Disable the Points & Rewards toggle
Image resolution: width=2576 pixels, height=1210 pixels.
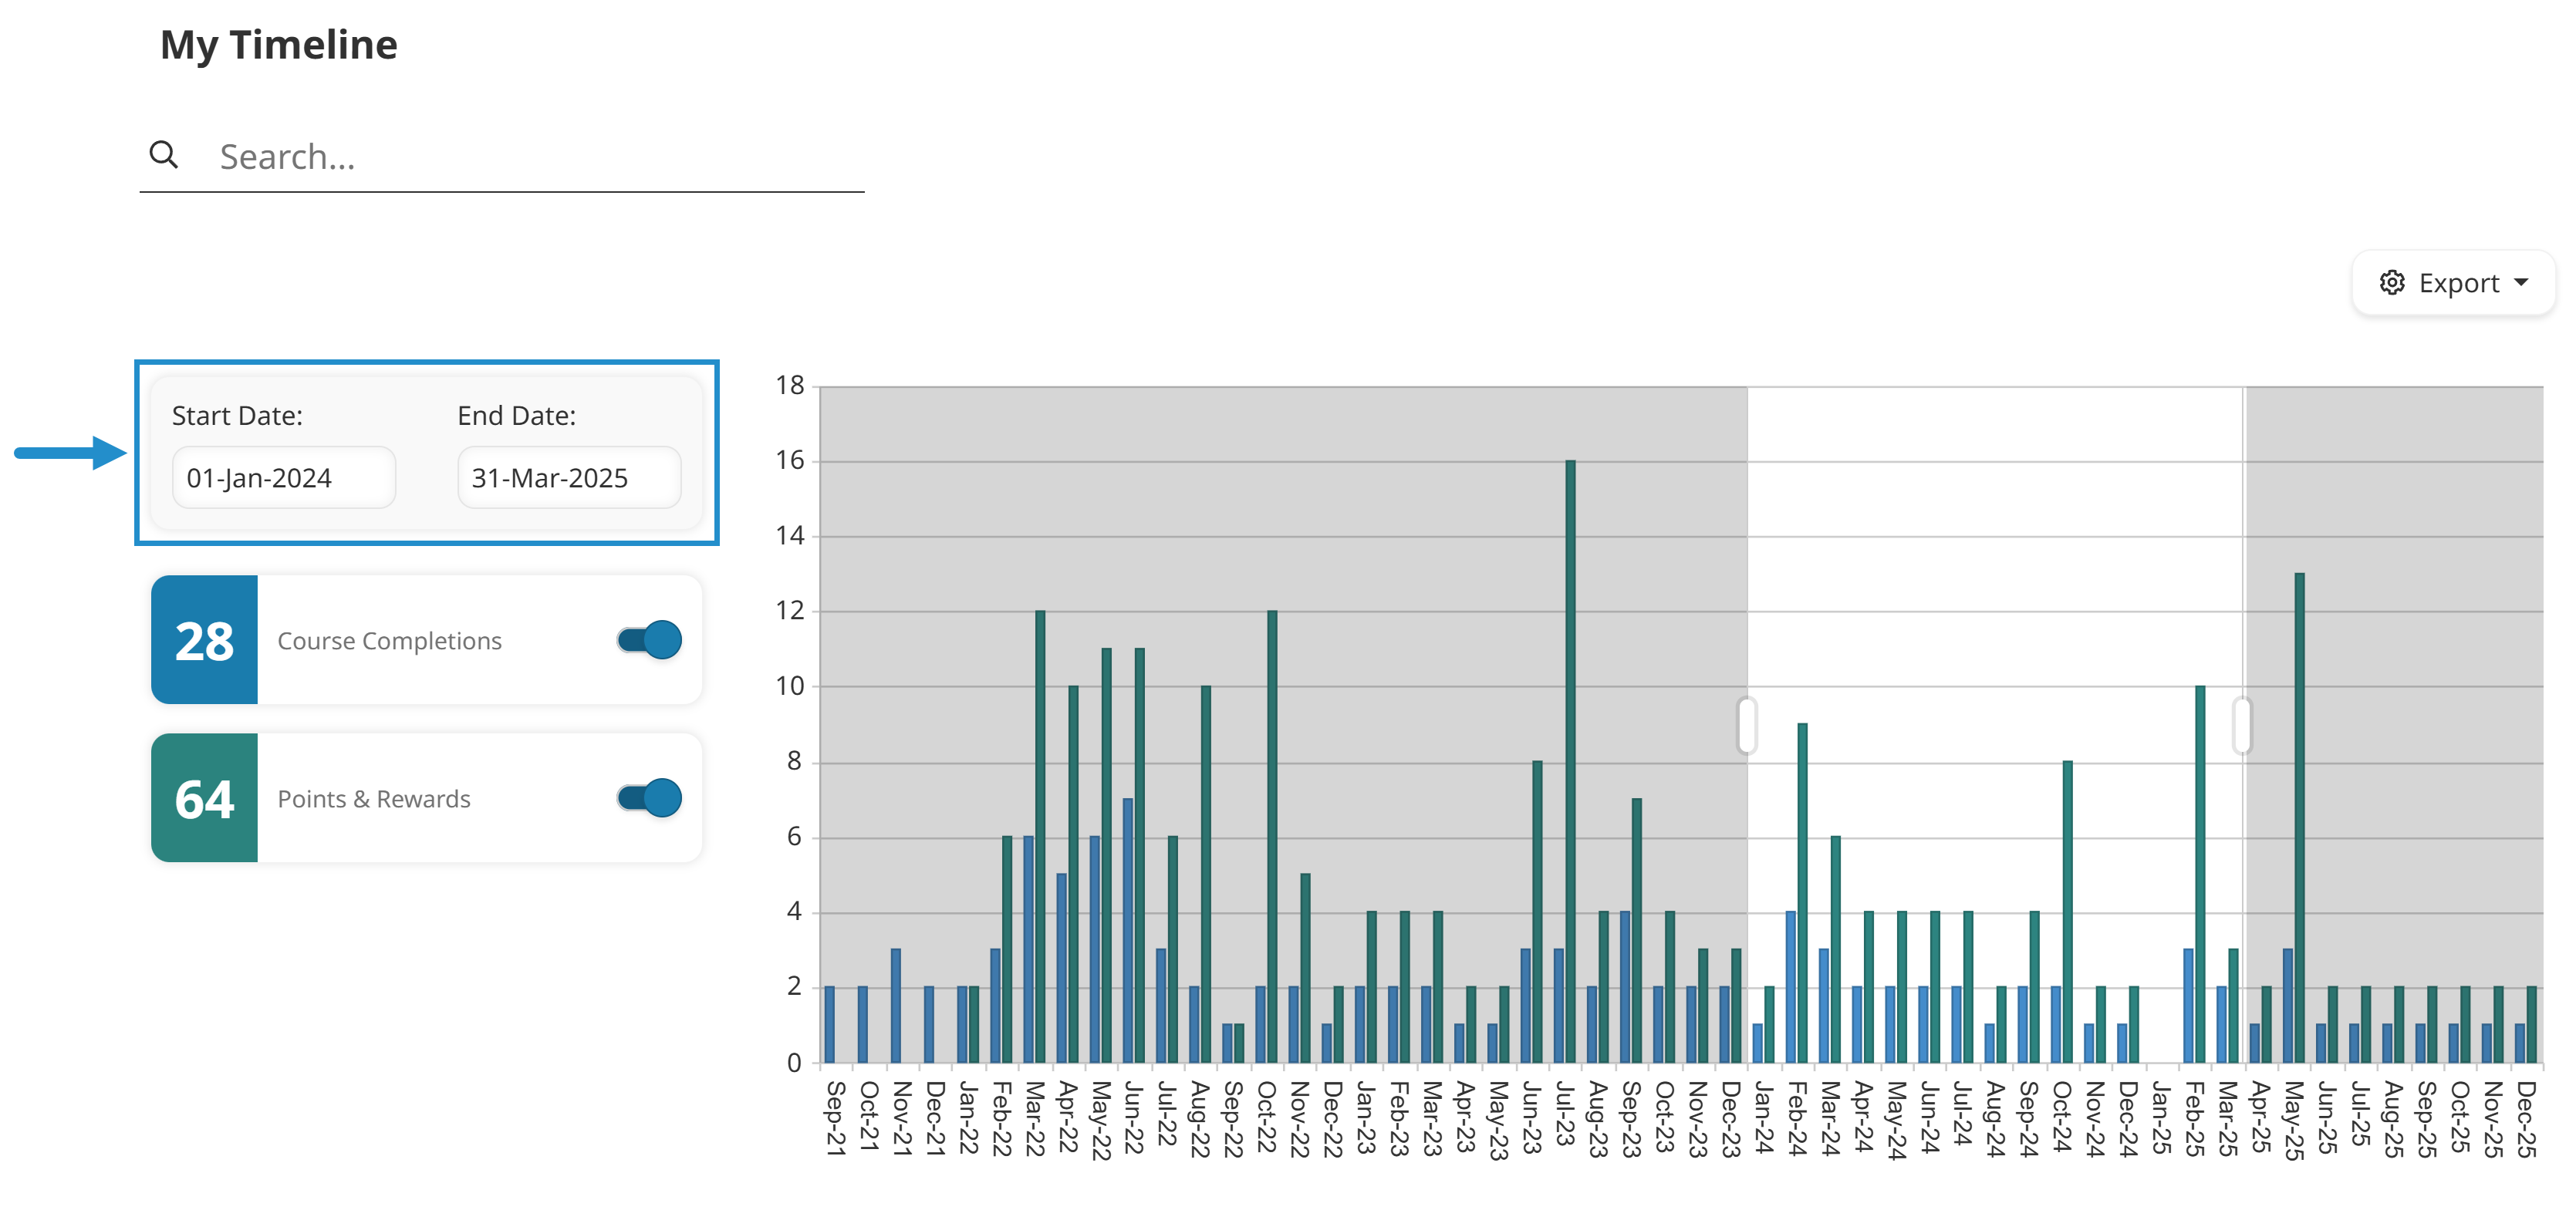click(x=649, y=798)
